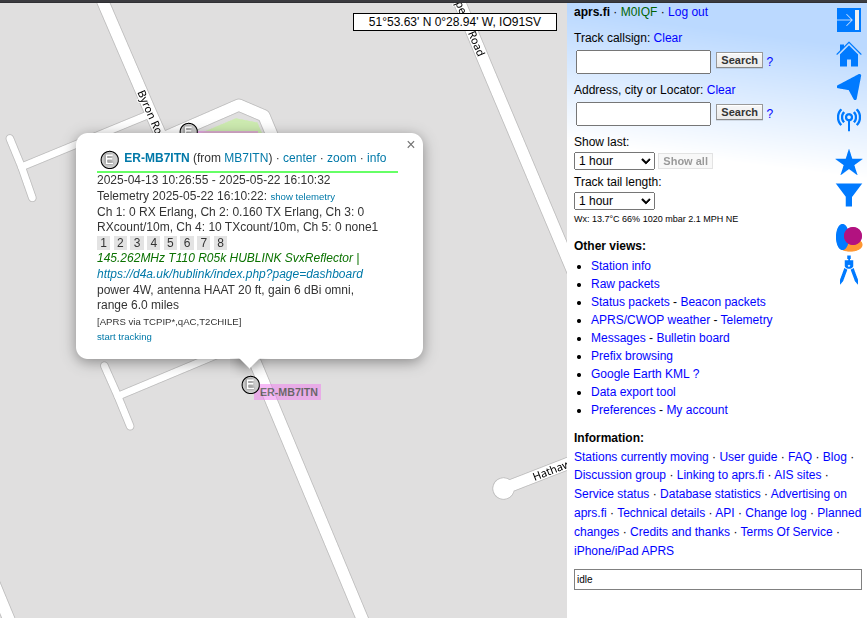Click the show telemetry link
The height and width of the screenshot is (618, 867).
[302, 197]
